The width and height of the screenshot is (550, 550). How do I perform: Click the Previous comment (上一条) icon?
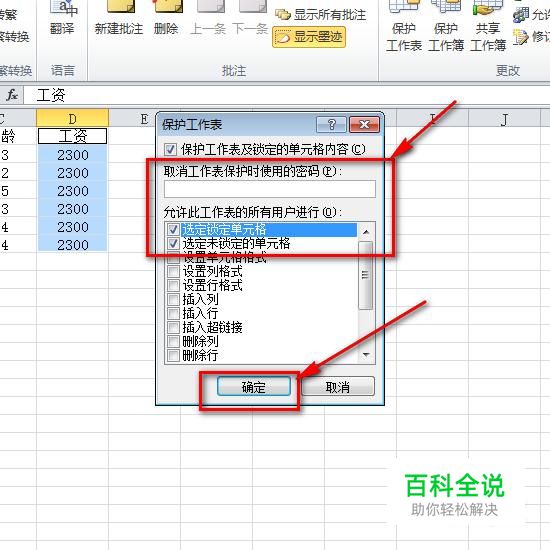pyautogui.click(x=208, y=18)
